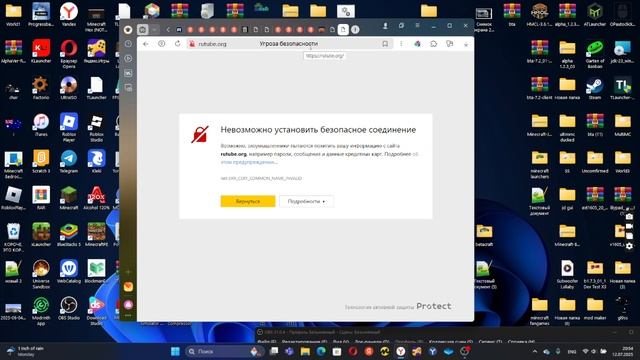Open ATLauncher desktop icon
Viewport: 640px width, 360px height.
(595, 14)
